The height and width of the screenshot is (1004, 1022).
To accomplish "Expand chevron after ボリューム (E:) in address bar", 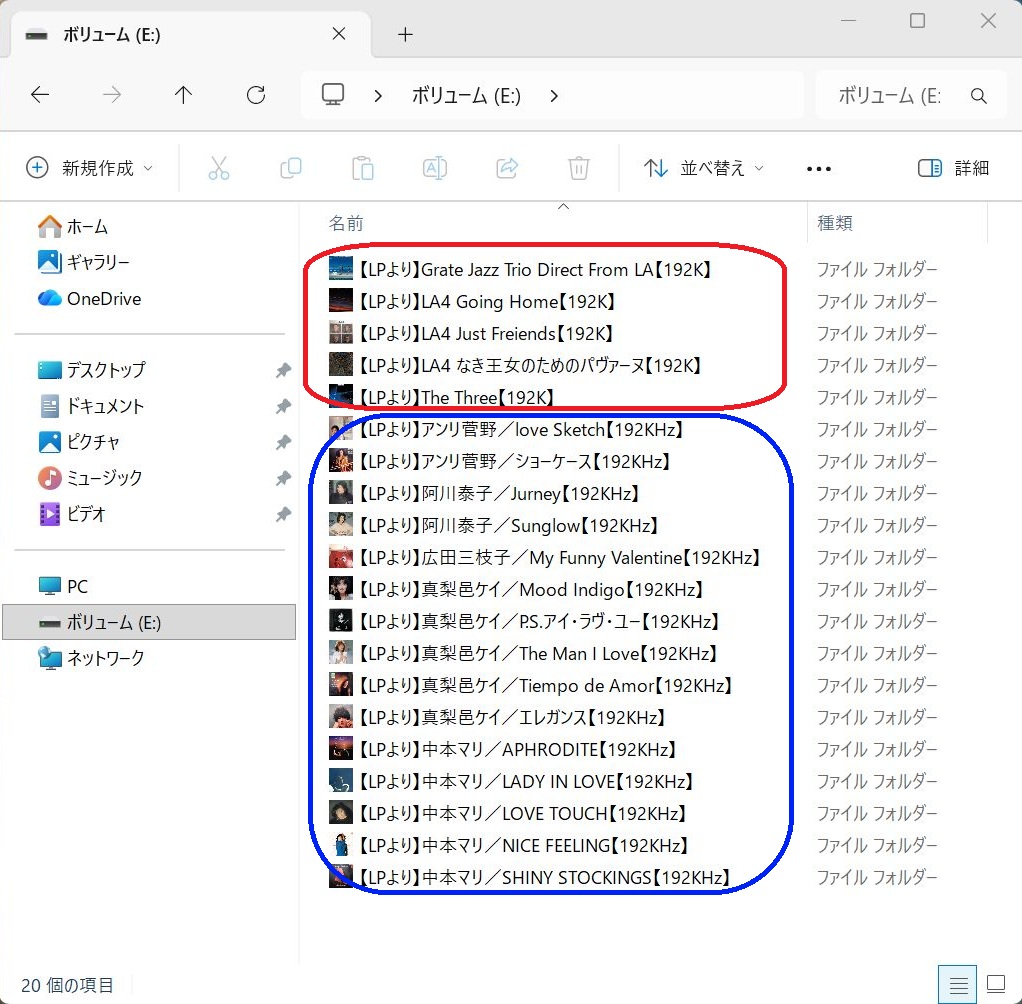I will (554, 96).
